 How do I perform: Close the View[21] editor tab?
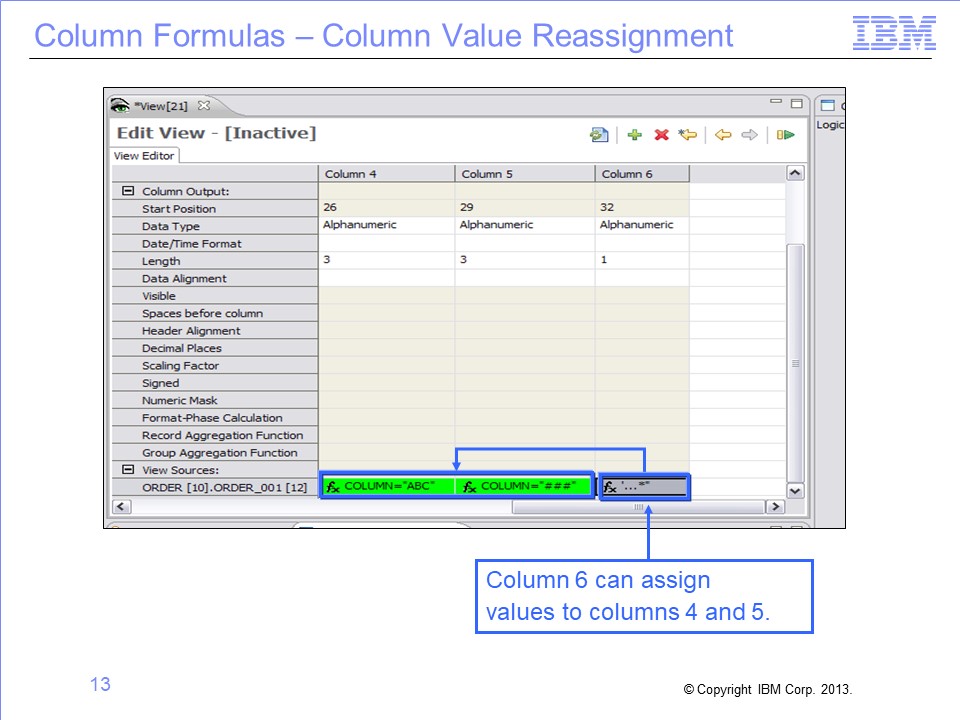[x=204, y=105]
